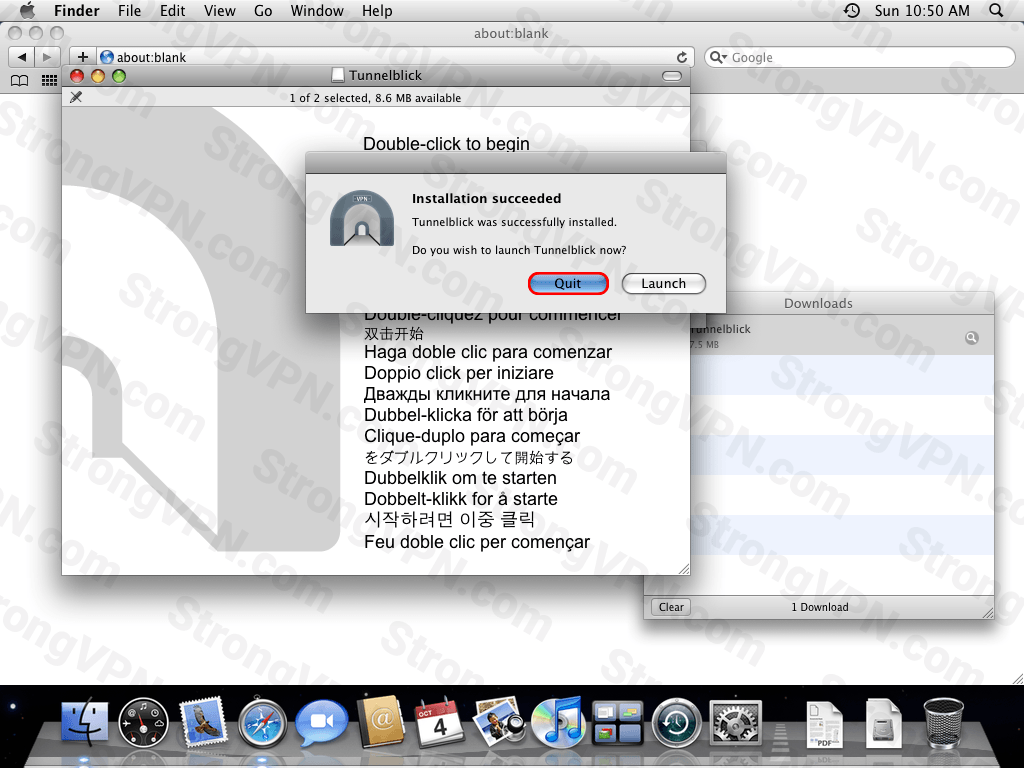
Task: Click the "1 Download" status text
Action: [820, 607]
